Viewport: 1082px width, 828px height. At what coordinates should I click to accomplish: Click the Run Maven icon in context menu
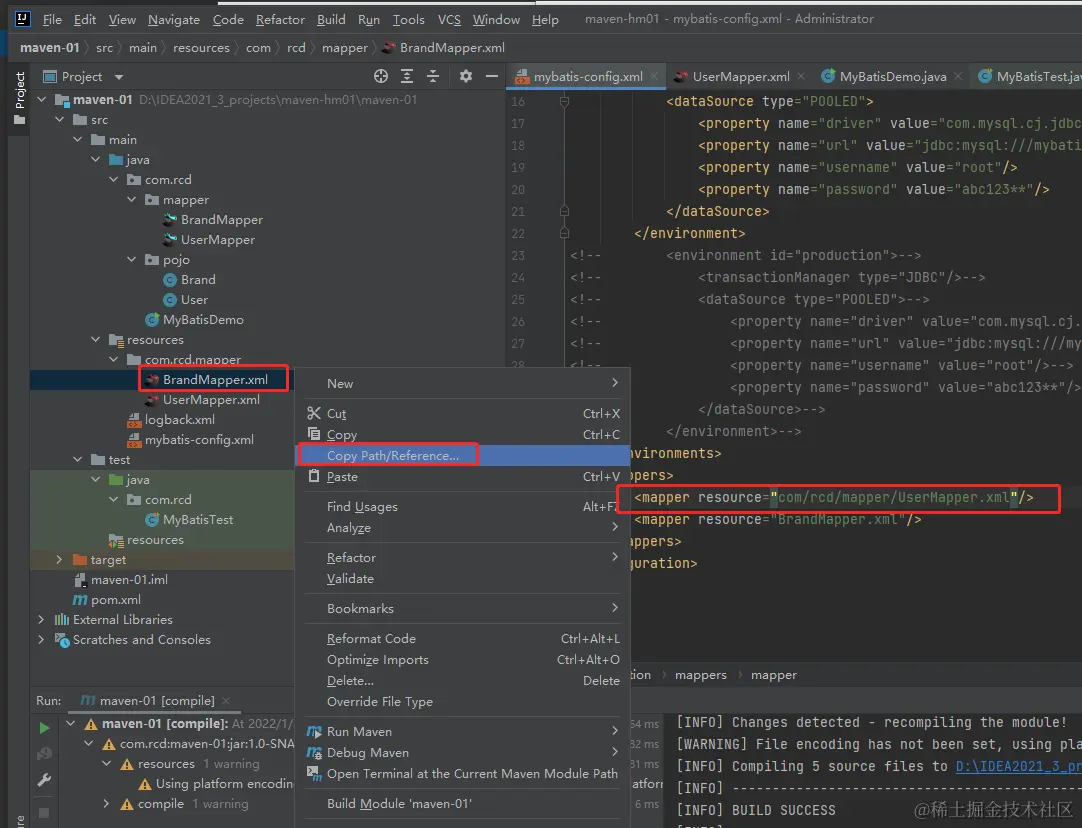click(x=314, y=731)
